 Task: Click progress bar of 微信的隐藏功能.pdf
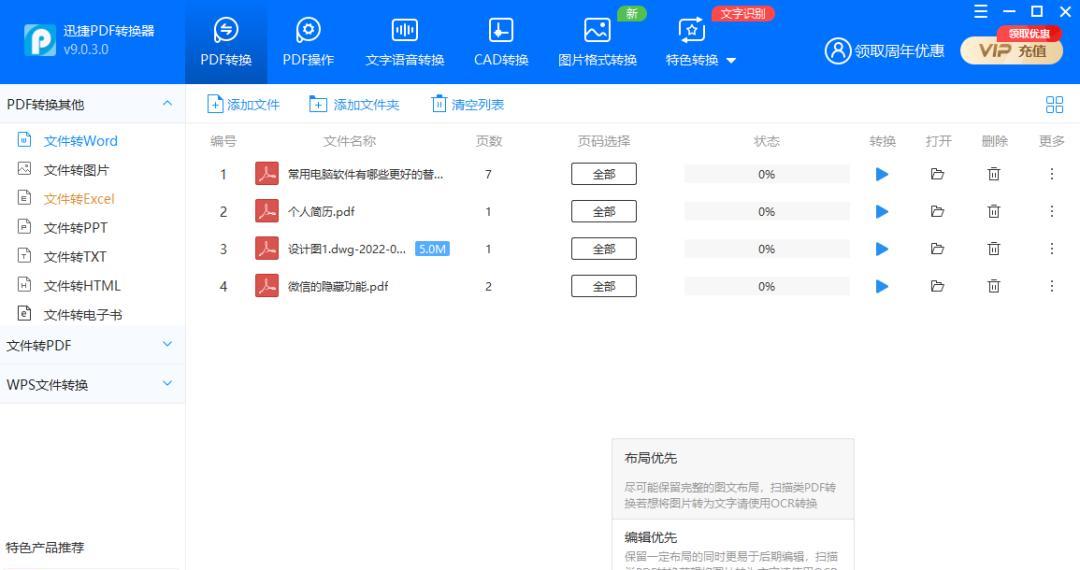(x=767, y=286)
